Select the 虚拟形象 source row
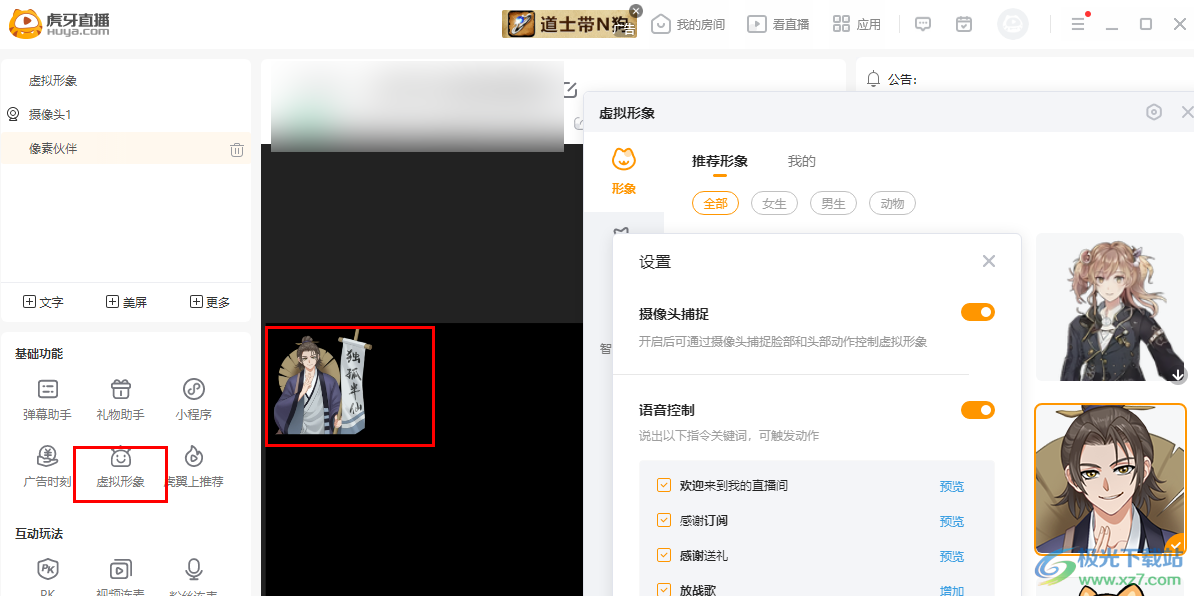Screen dimensions: 1194x596 click(126, 81)
